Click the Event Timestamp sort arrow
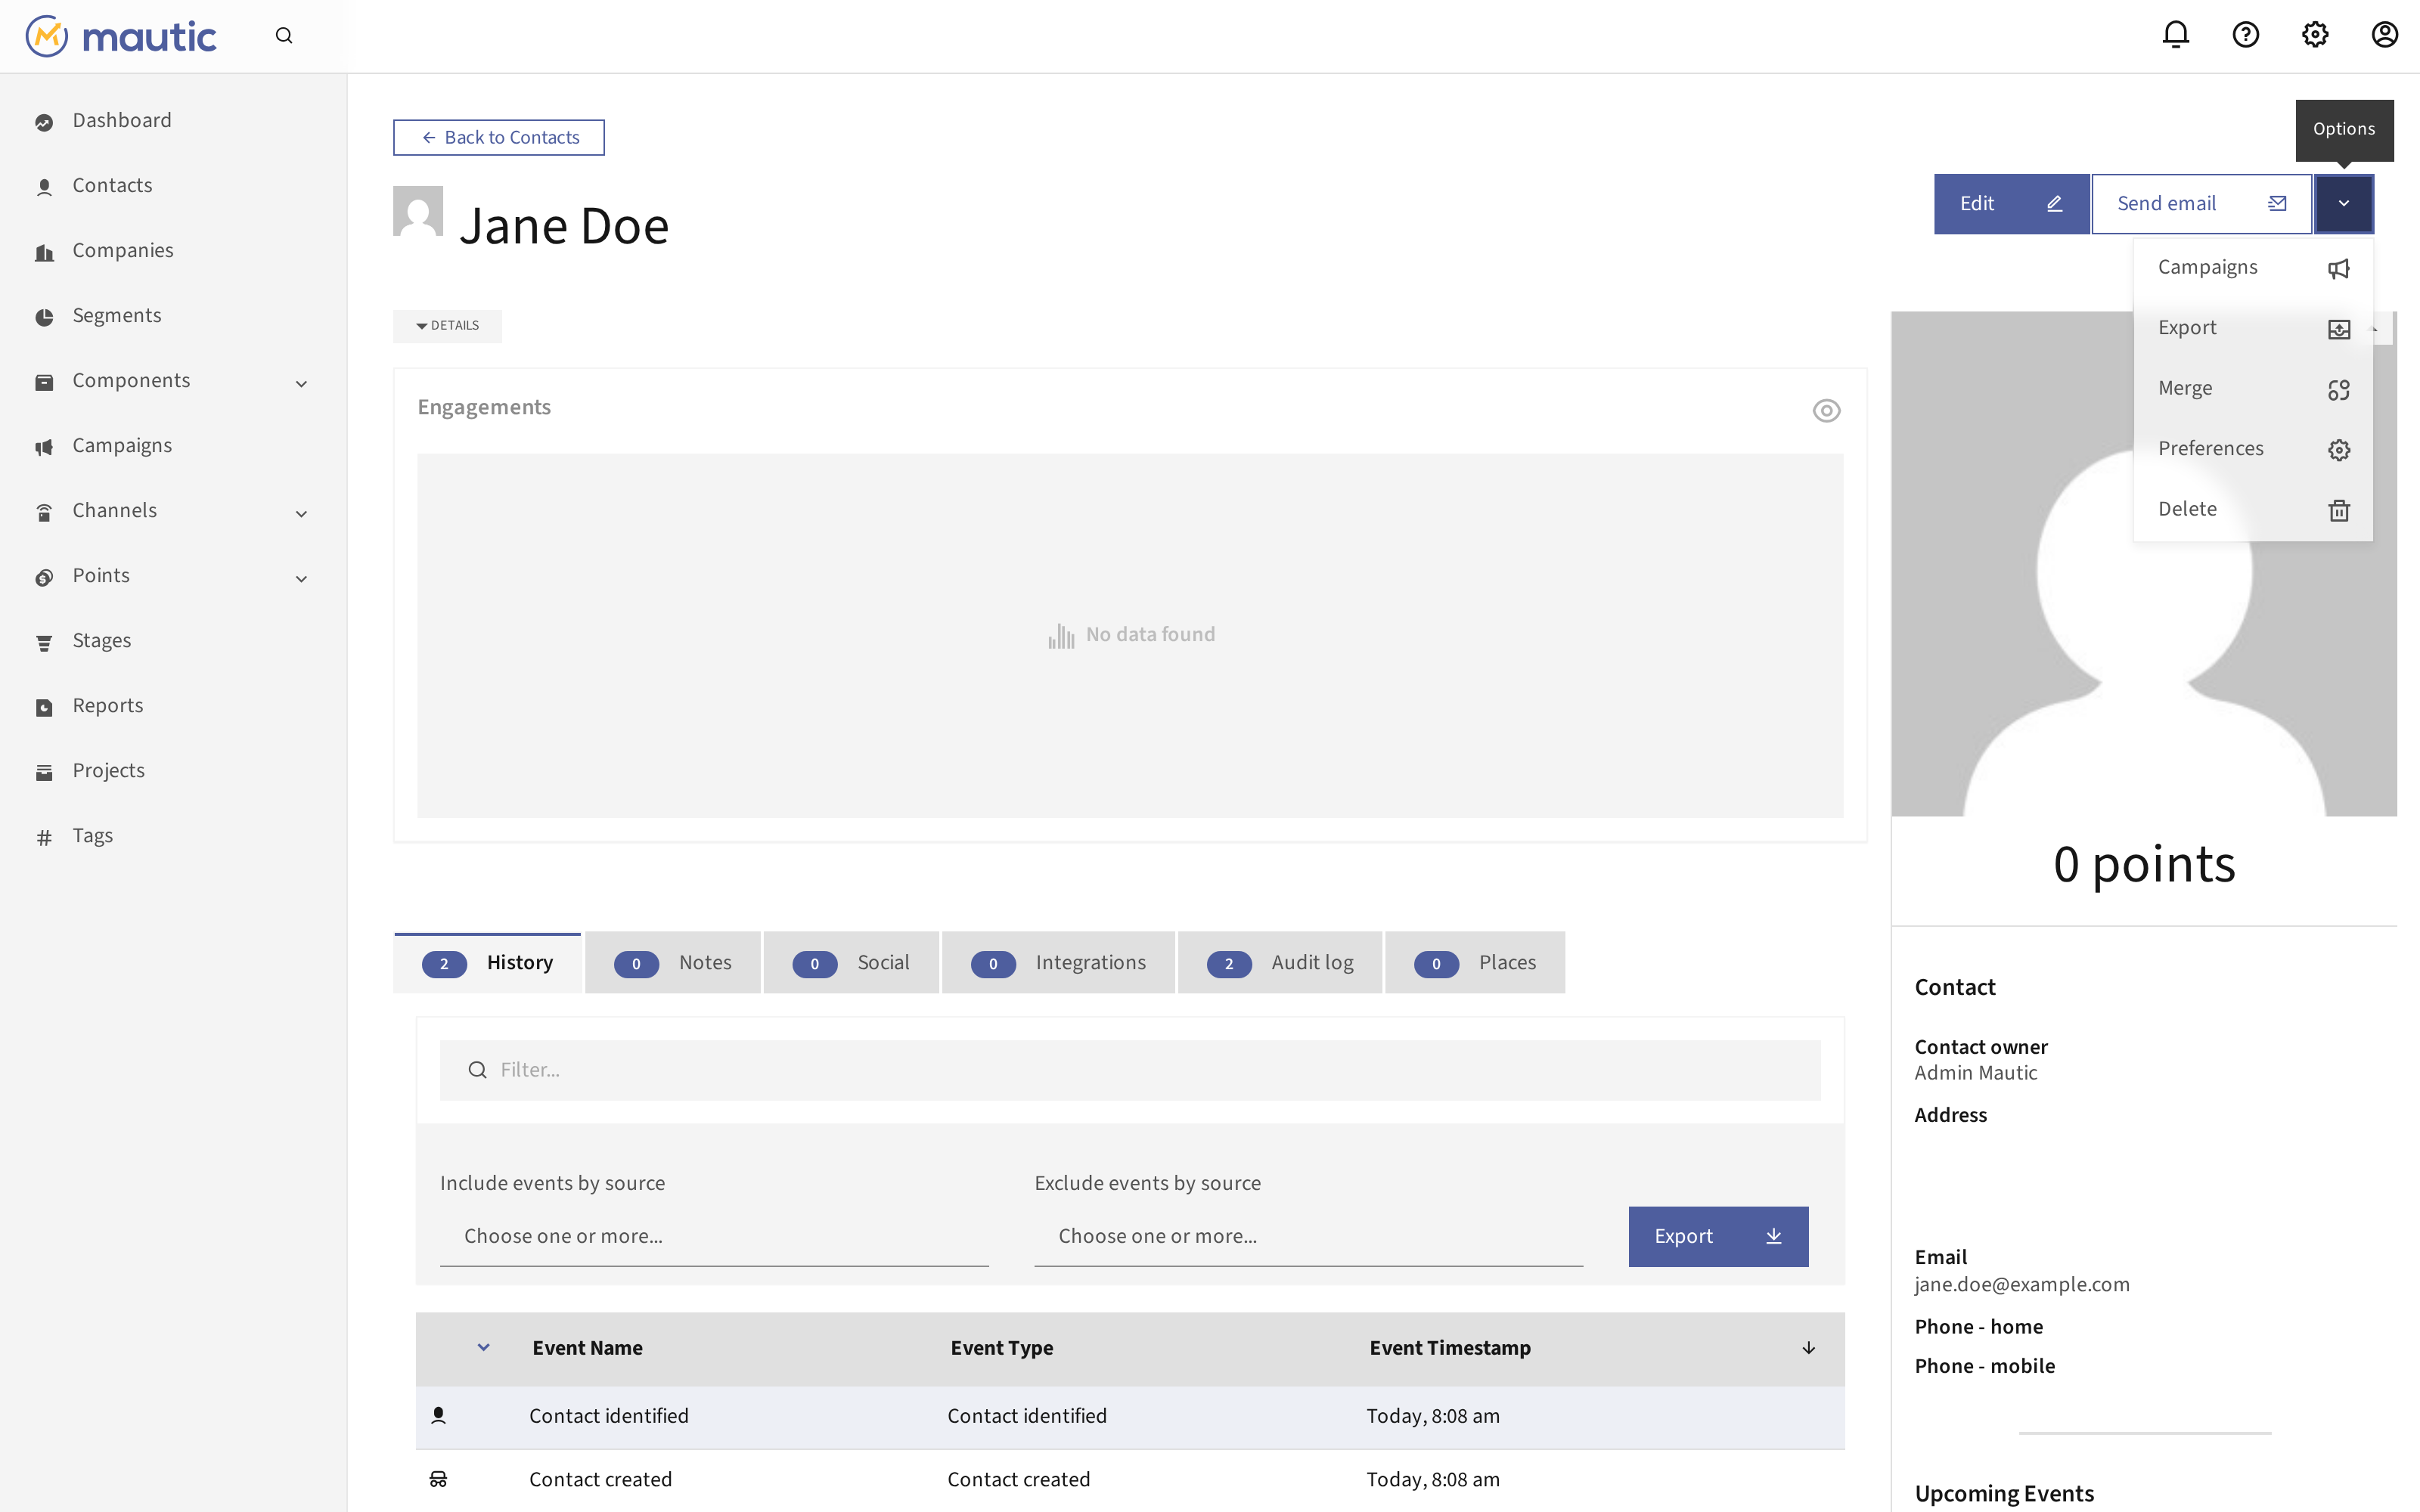 coord(1808,1348)
